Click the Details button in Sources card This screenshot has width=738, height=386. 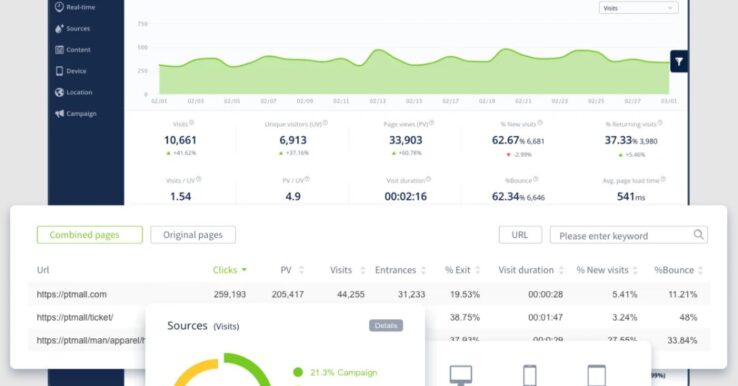pyautogui.click(x=386, y=325)
